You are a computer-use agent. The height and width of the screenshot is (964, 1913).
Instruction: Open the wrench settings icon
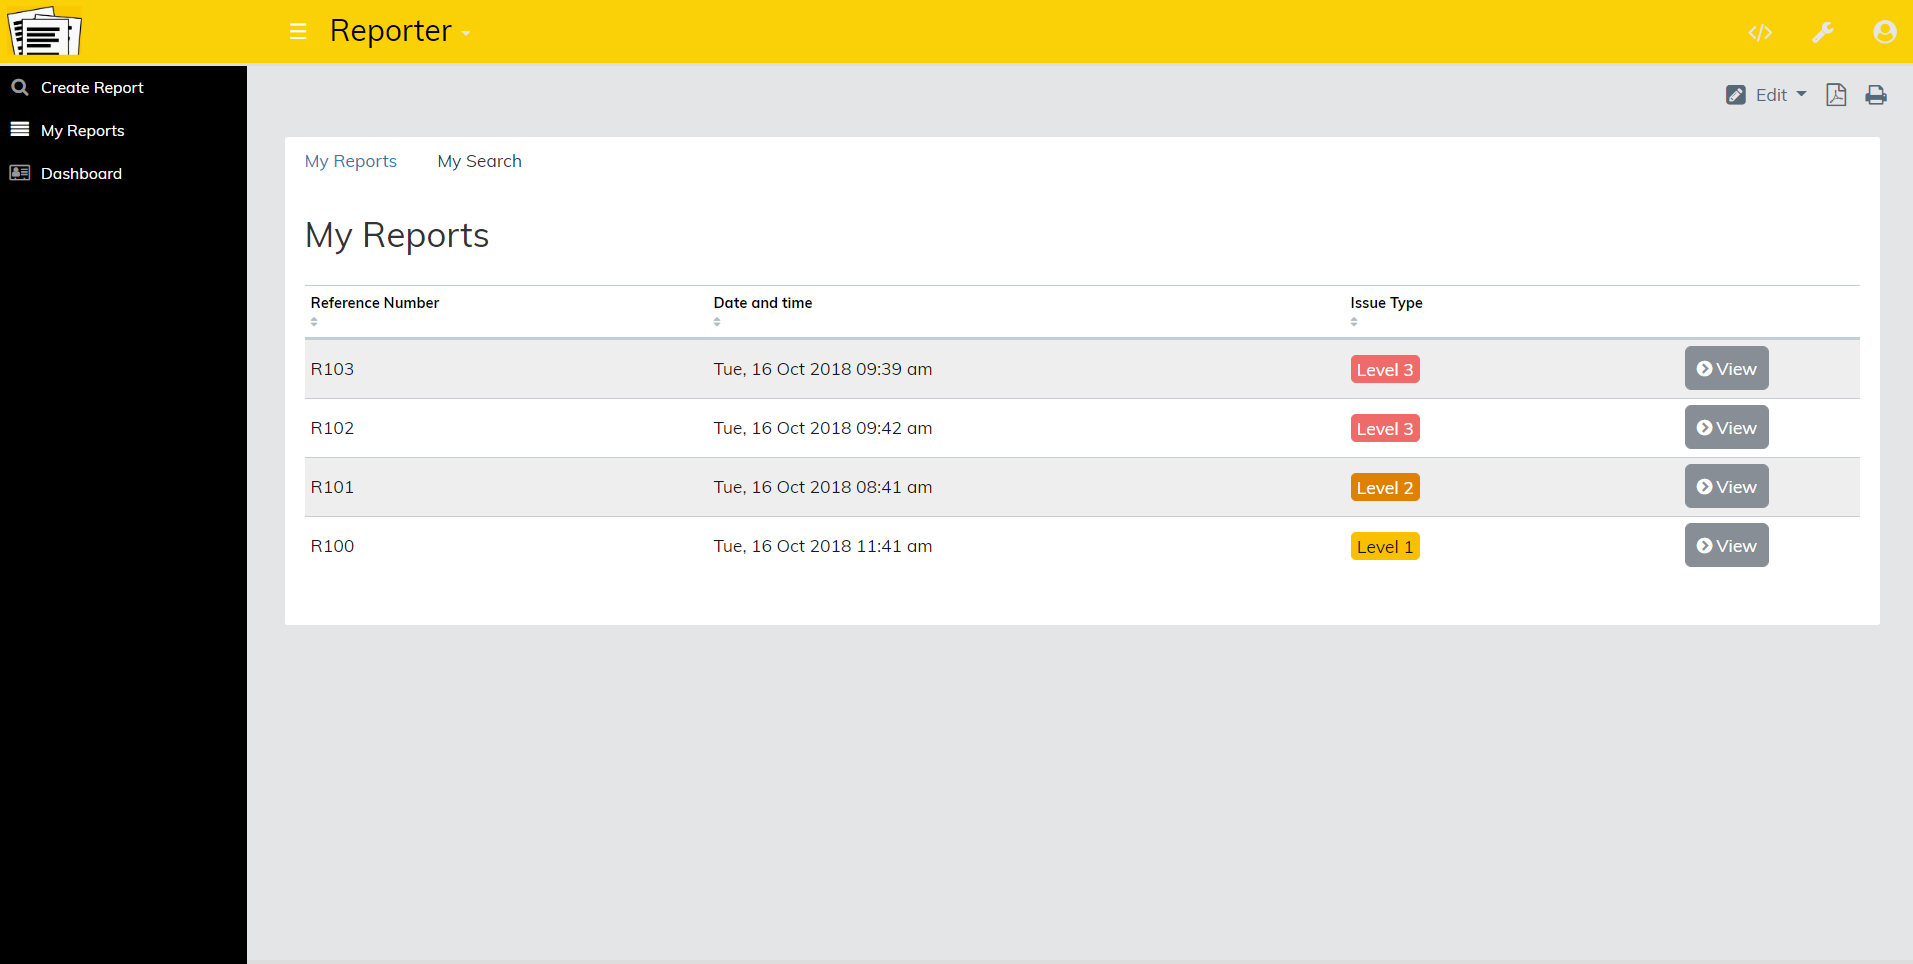1822,33
